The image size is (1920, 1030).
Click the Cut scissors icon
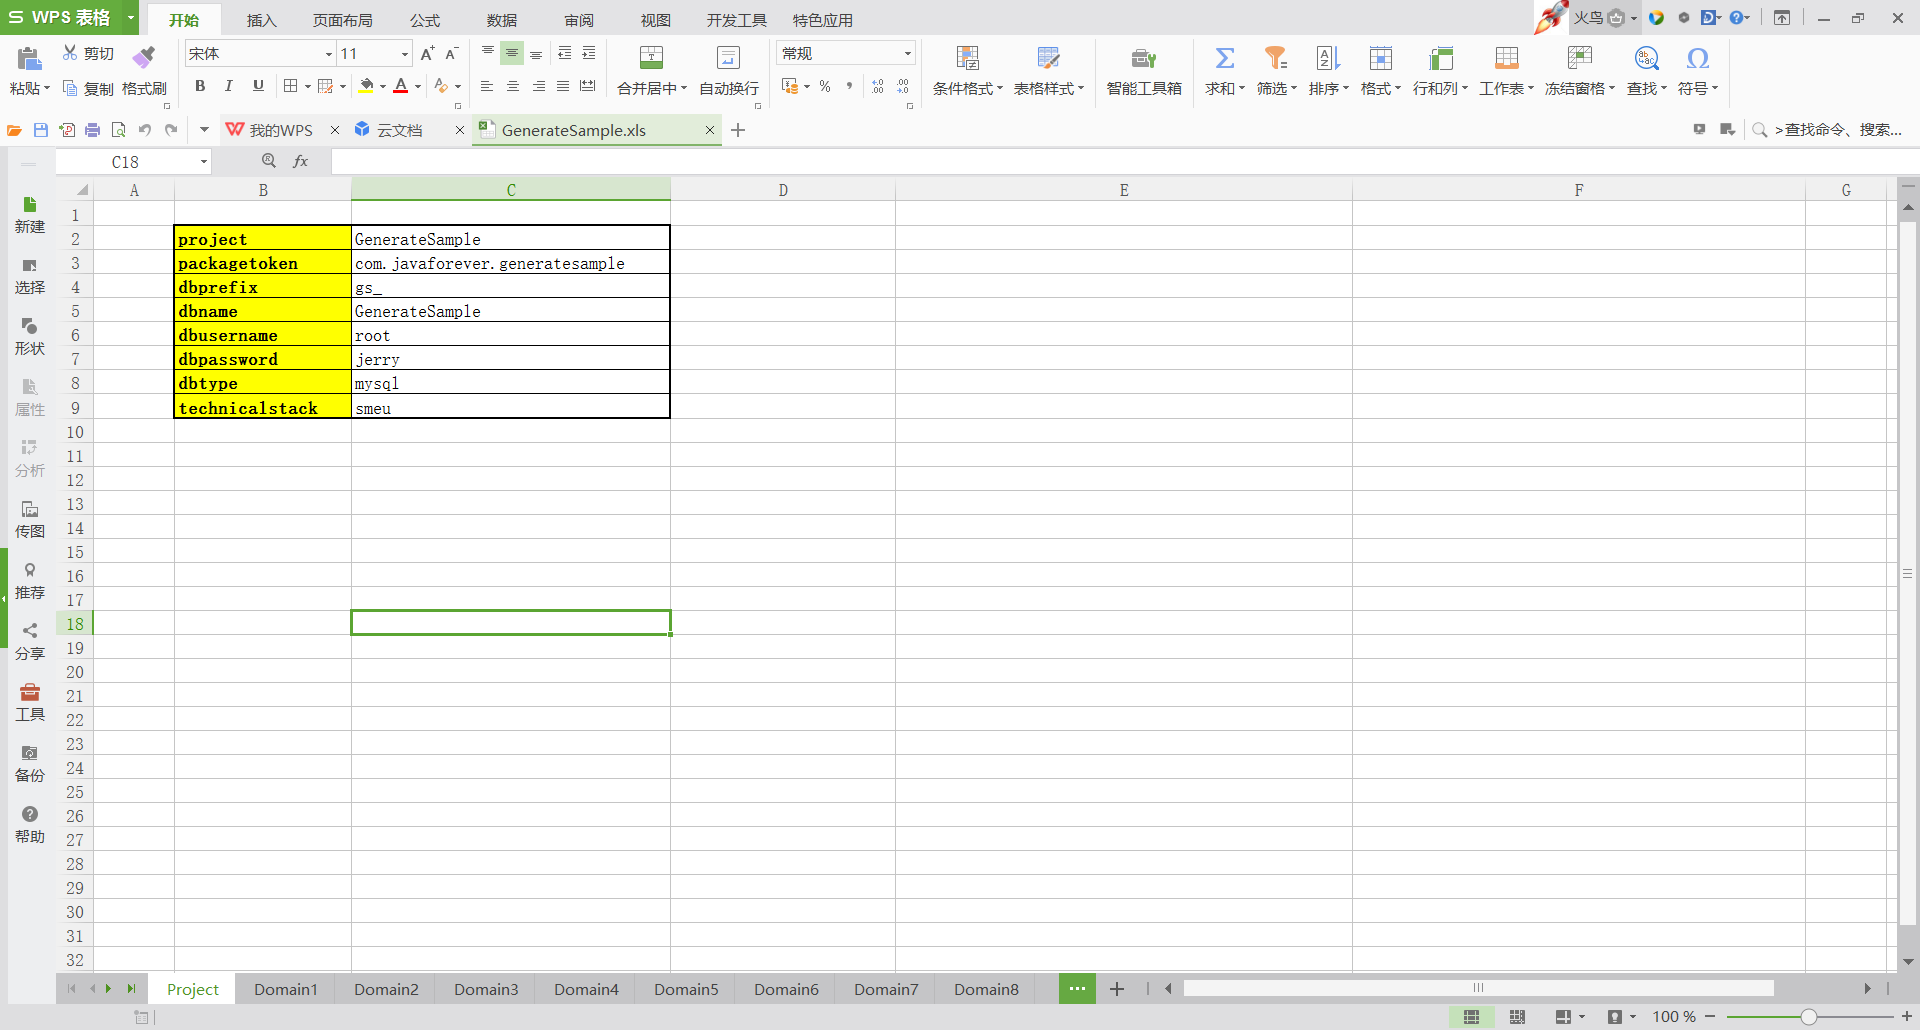point(70,53)
